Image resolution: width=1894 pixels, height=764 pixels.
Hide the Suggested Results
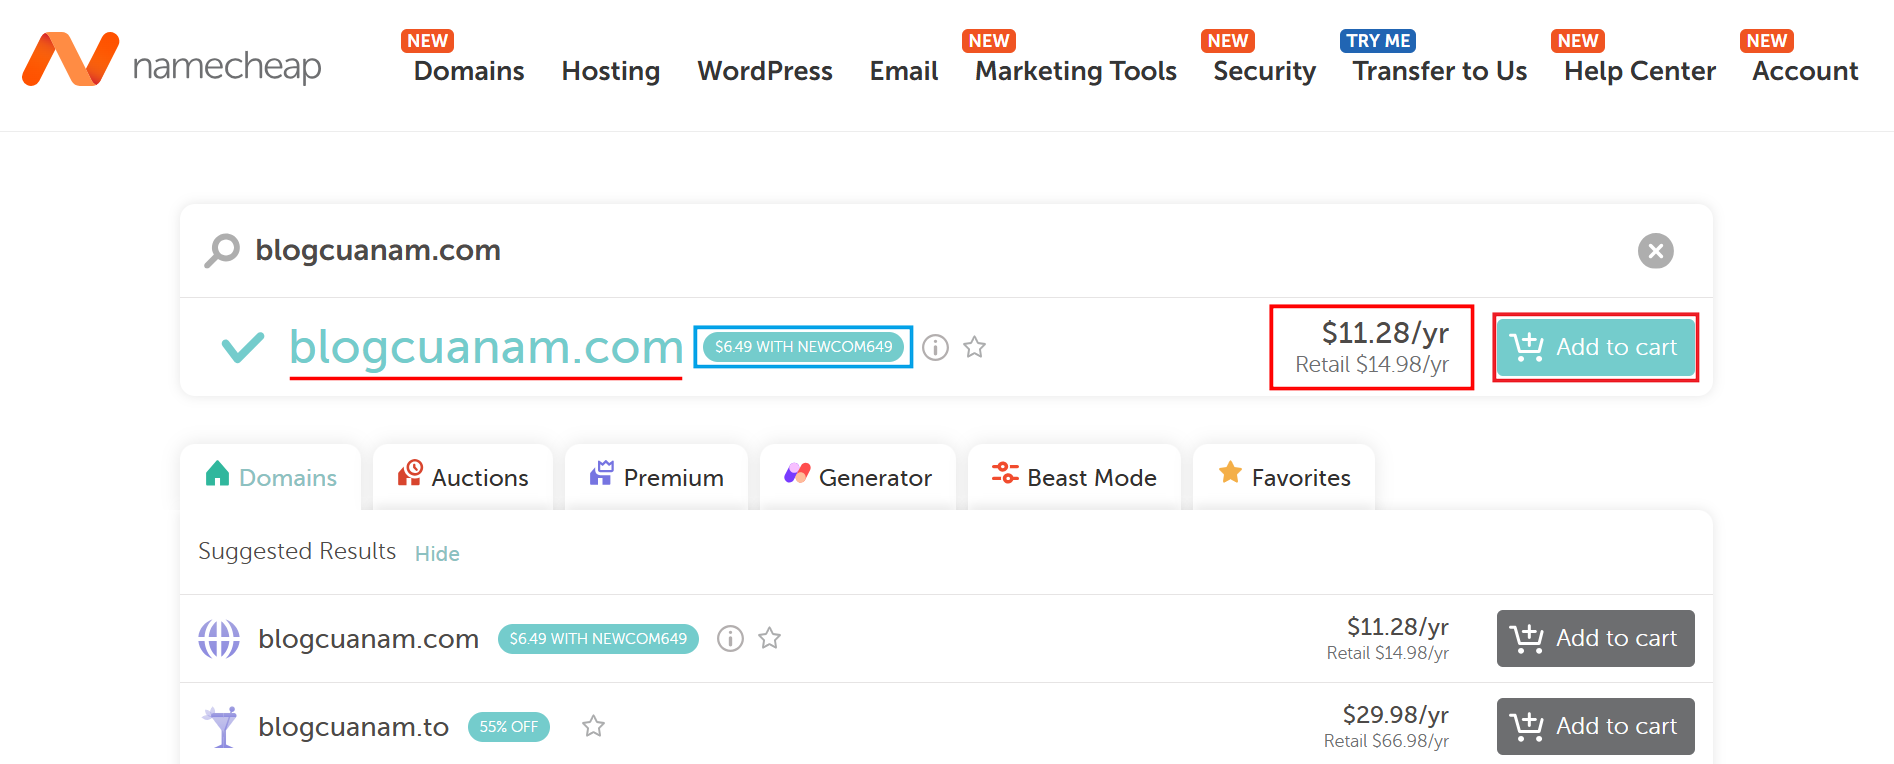coord(437,554)
